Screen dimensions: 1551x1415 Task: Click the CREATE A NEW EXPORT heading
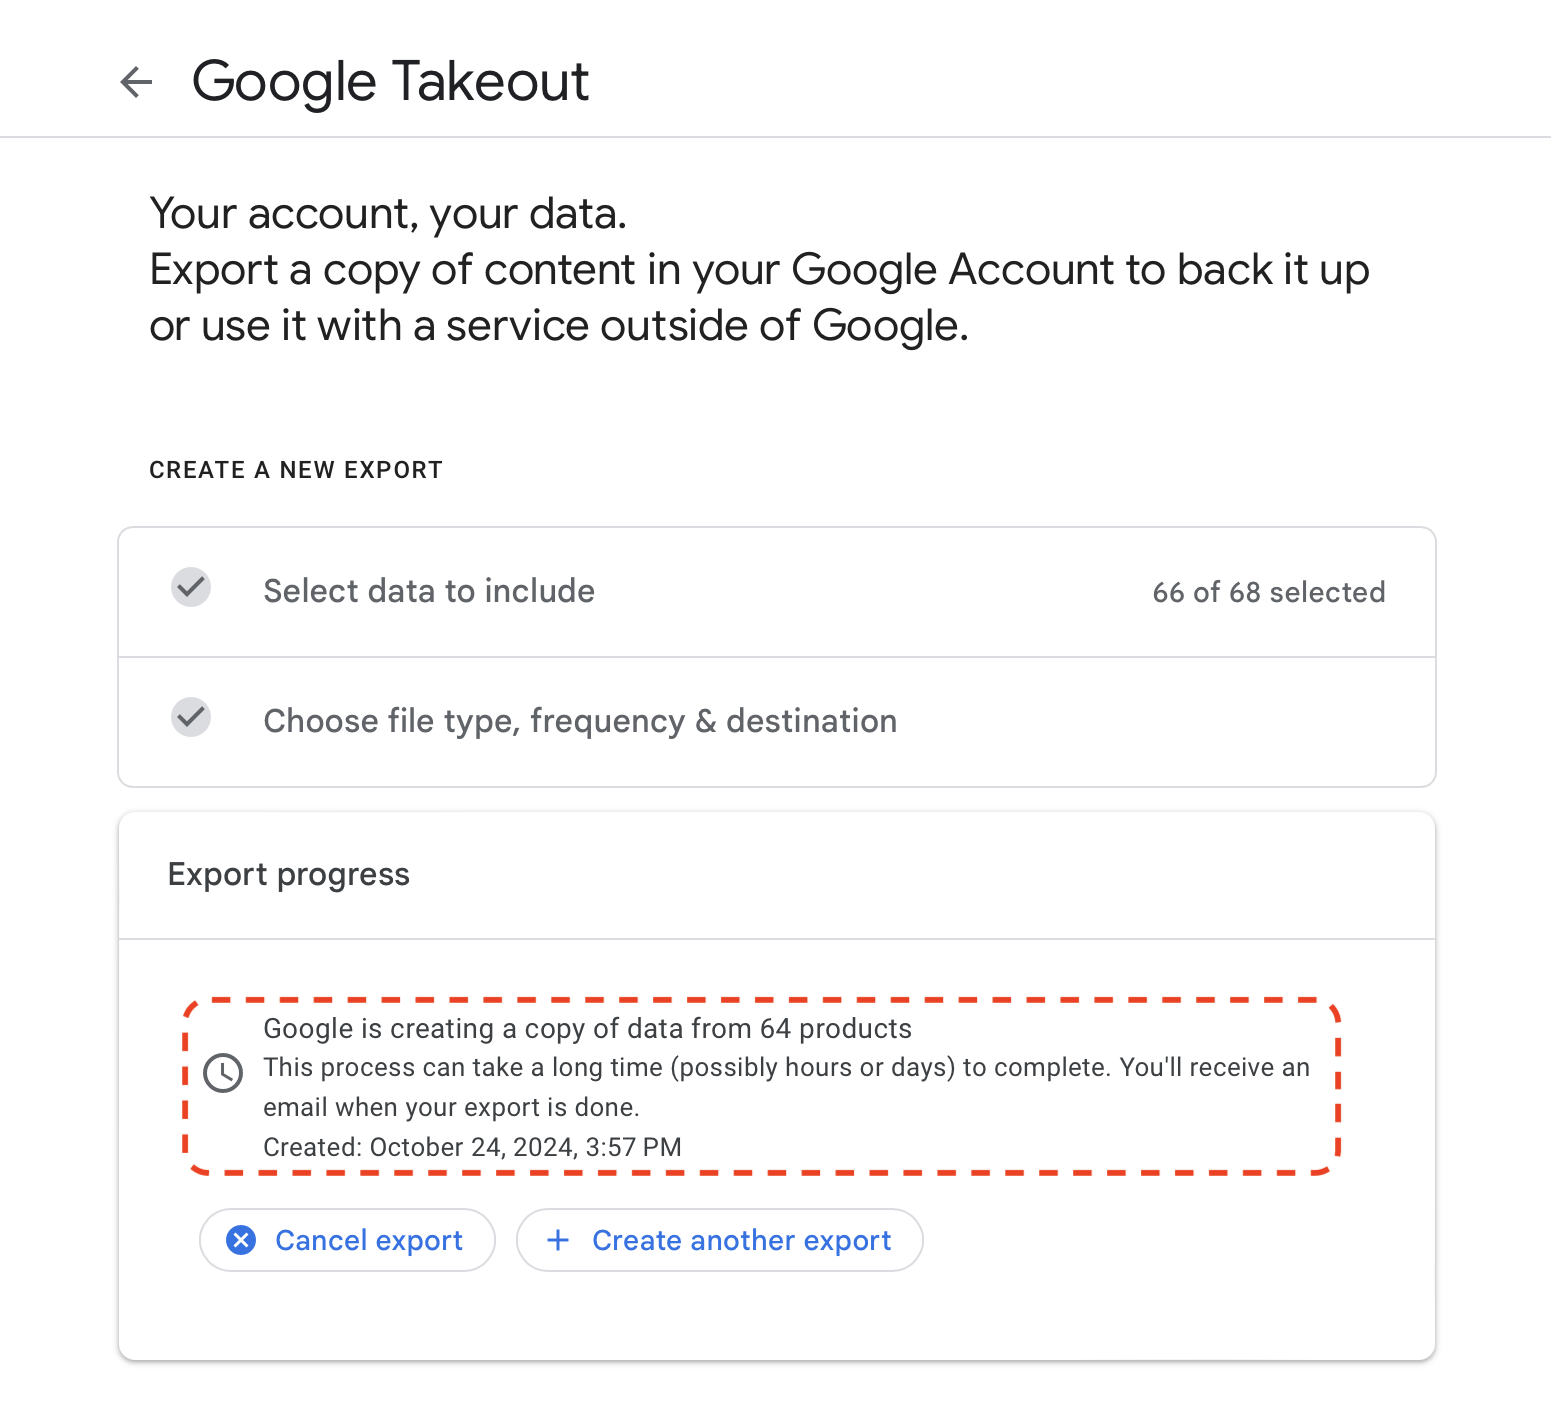tap(296, 470)
